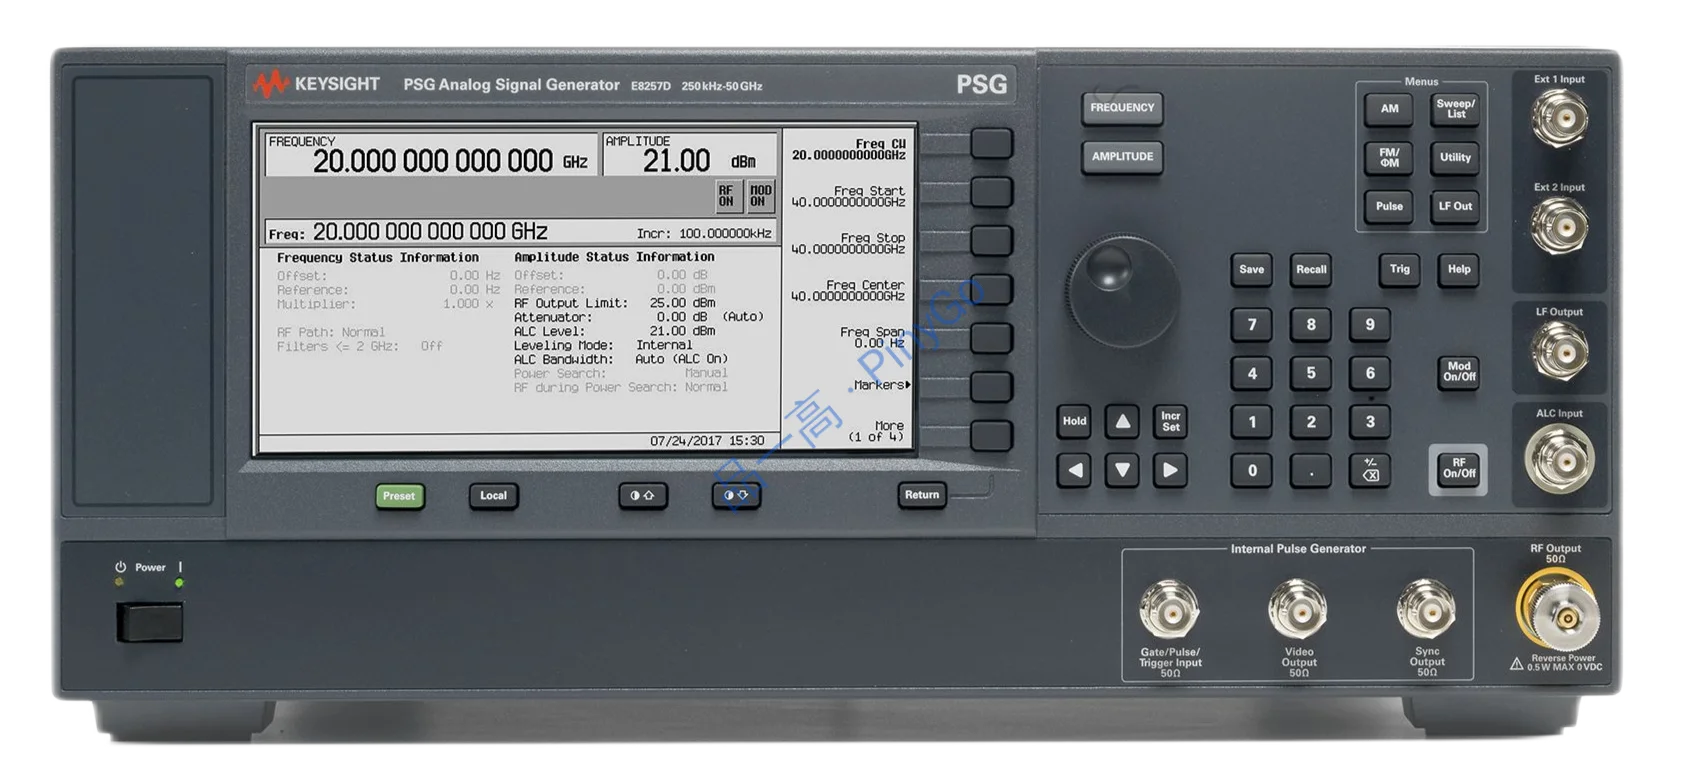
Task: Click the LF Output connector
Action: click(x=1560, y=351)
